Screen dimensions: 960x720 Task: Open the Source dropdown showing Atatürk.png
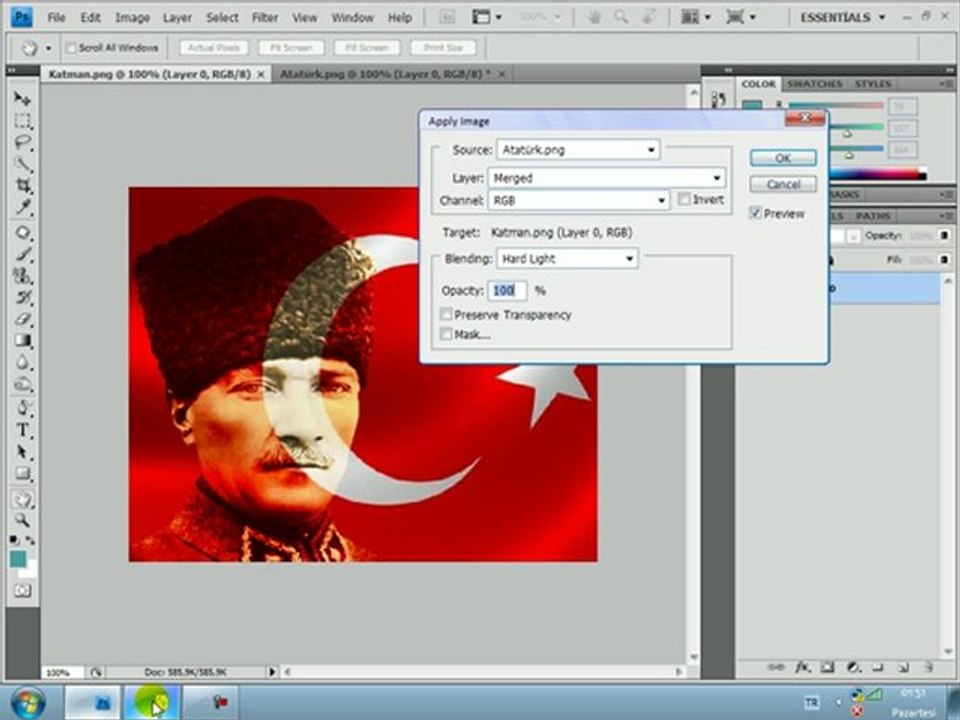click(578, 149)
